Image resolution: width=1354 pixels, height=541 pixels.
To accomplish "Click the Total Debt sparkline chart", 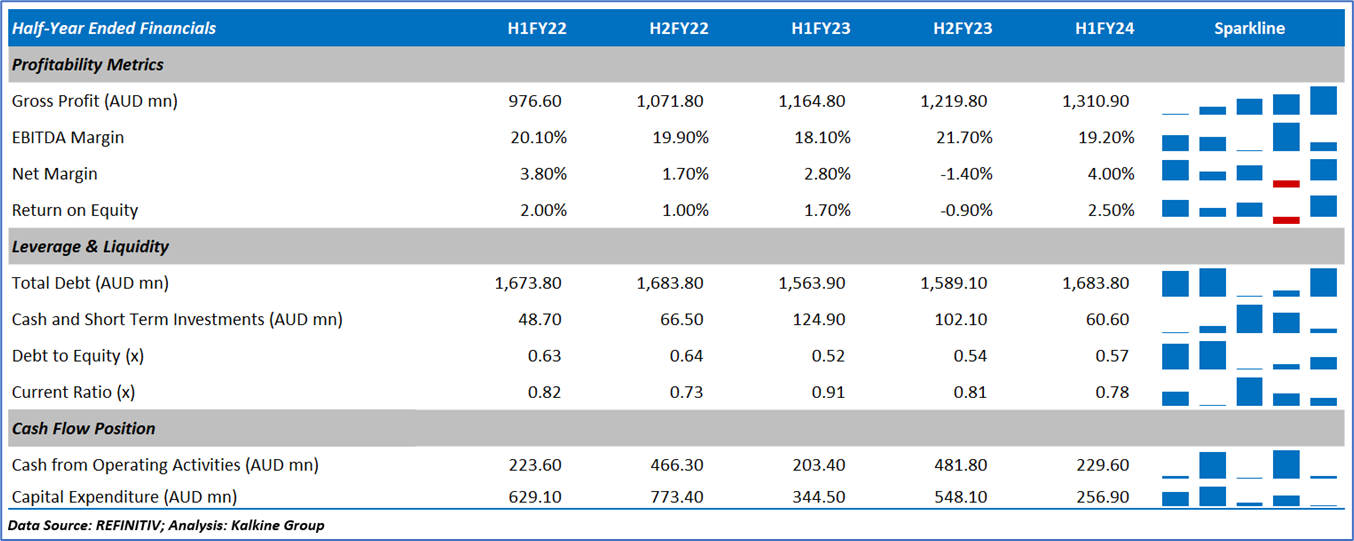I will pyautogui.click(x=1249, y=283).
